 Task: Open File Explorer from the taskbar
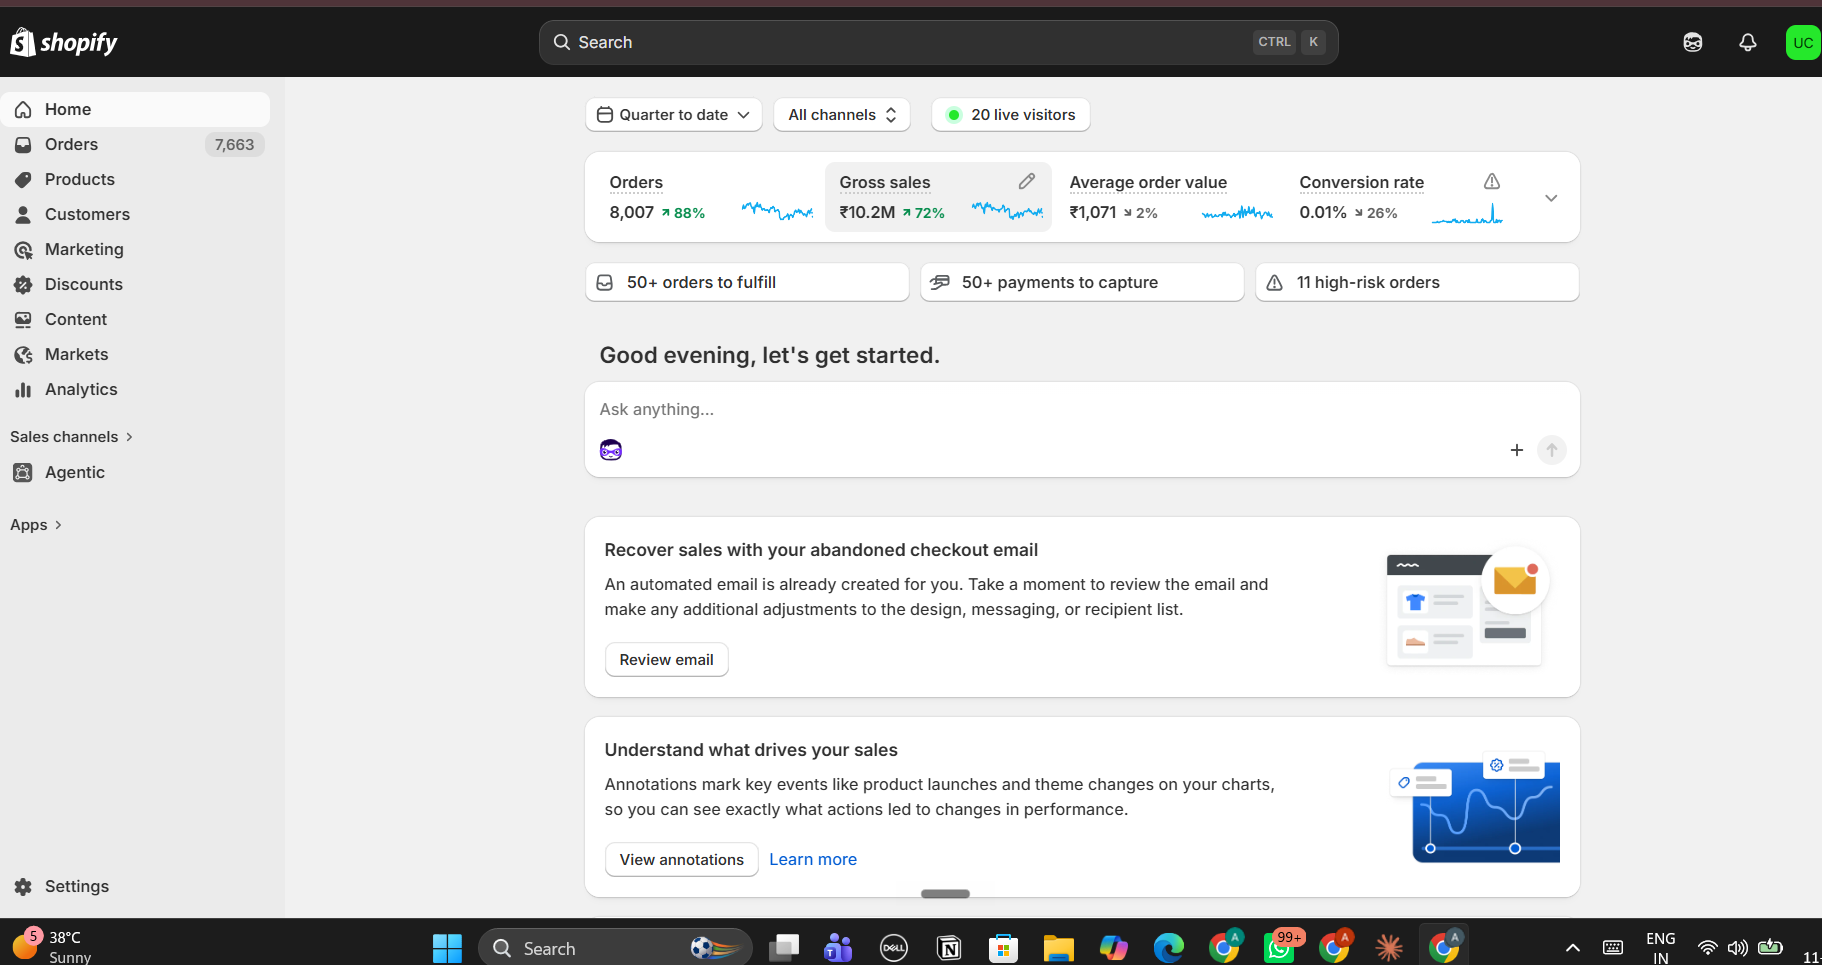pyautogui.click(x=1058, y=948)
